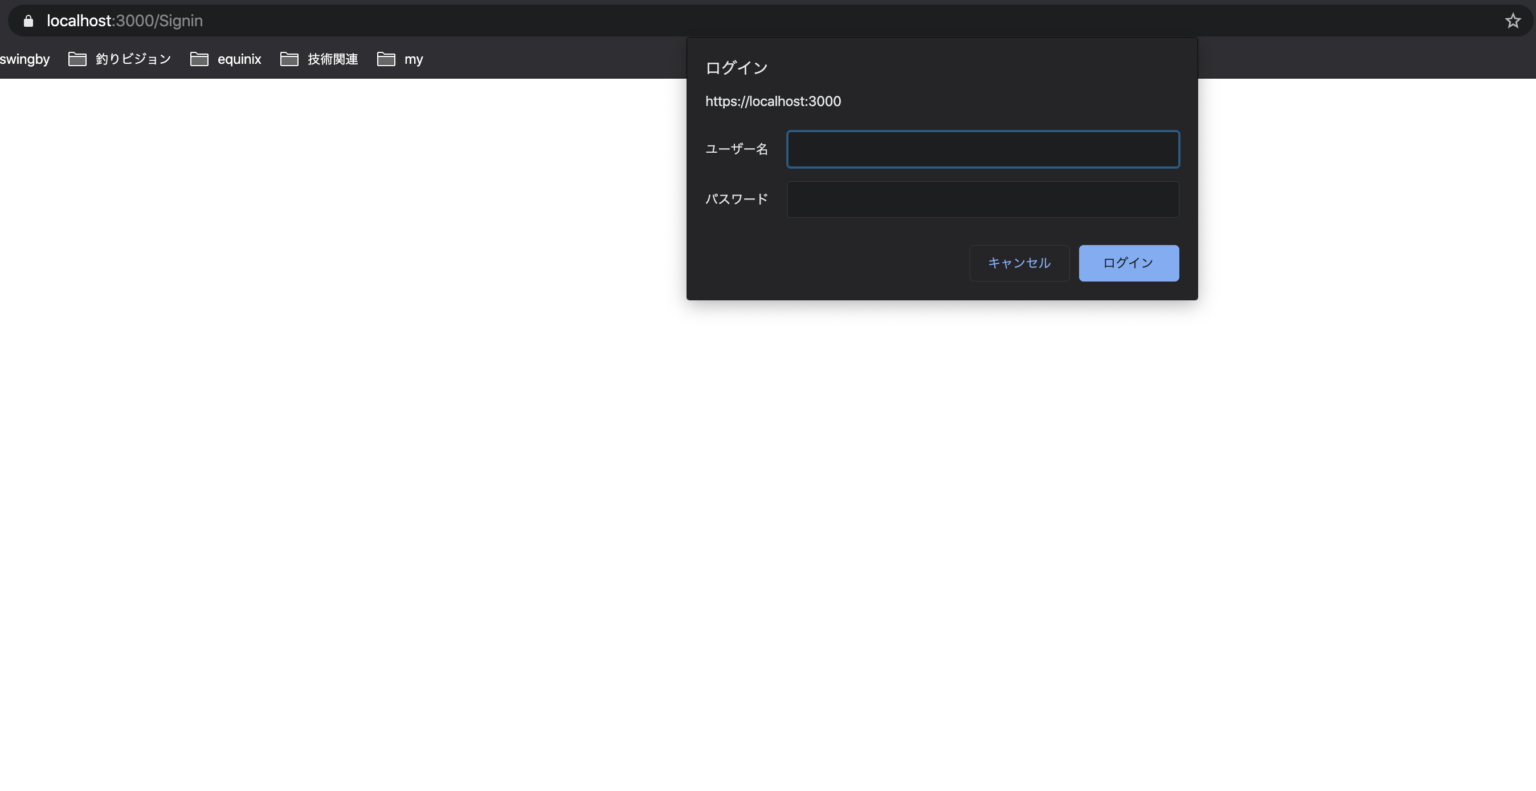Image resolution: width=1536 pixels, height=791 pixels.
Task: Click the https://localhost:3000 text in the dialog
Action: (x=773, y=101)
